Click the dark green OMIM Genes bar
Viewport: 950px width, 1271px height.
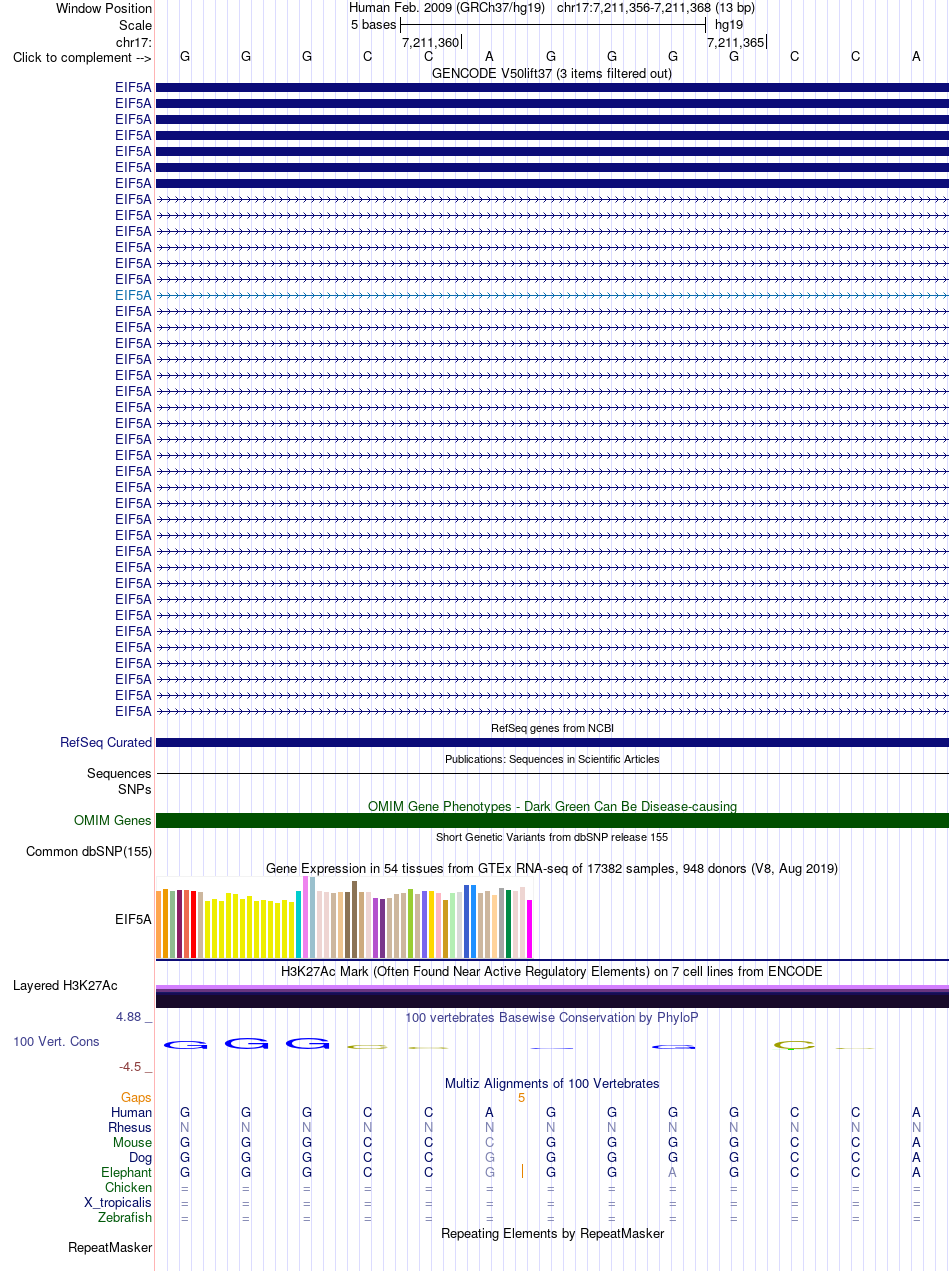[x=552, y=821]
